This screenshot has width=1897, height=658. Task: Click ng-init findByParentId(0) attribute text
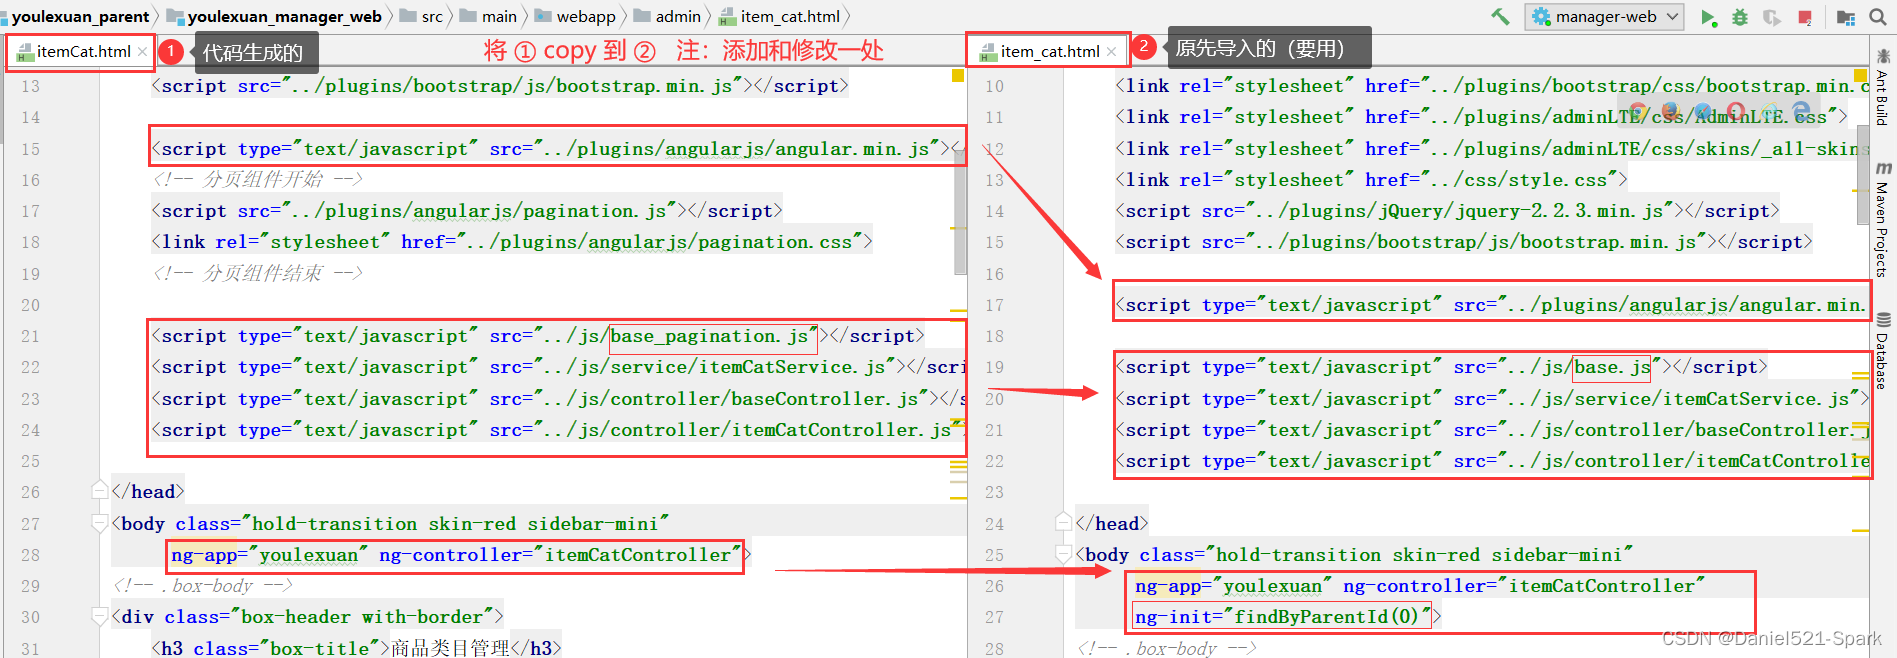(x=1283, y=617)
